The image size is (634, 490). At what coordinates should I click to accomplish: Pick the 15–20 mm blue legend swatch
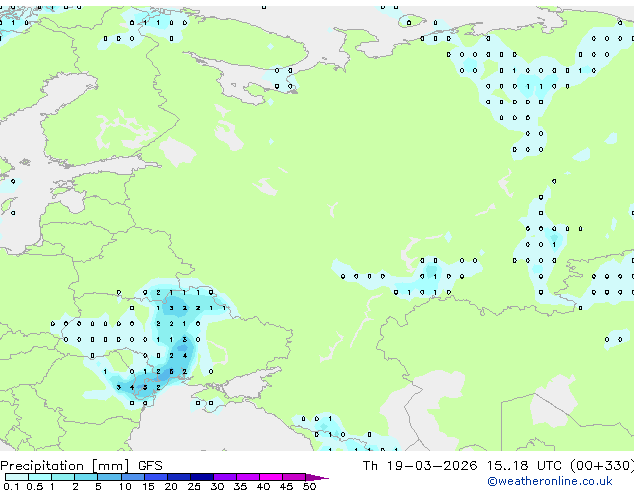(x=155, y=477)
